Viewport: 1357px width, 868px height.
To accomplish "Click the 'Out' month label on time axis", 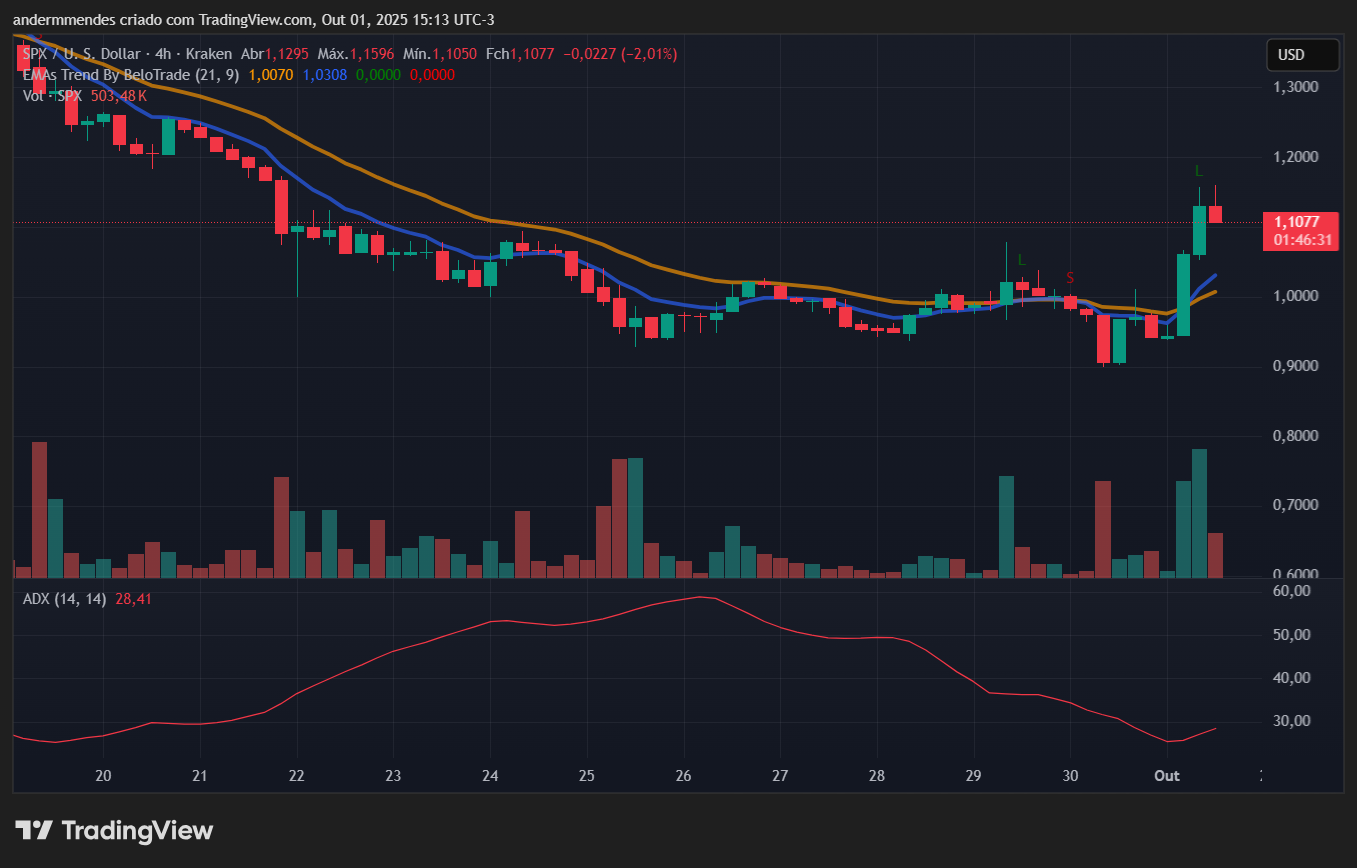I will (1167, 776).
